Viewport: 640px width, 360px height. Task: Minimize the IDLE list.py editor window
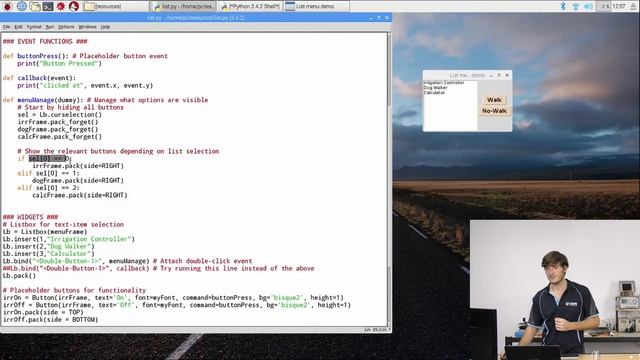click(x=371, y=18)
